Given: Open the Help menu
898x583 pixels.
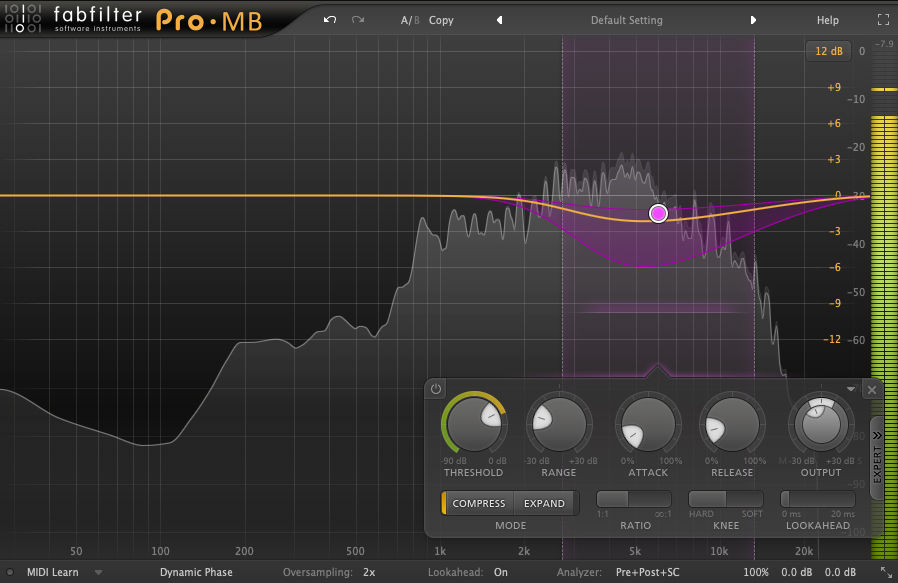Looking at the screenshot, I should coord(828,20).
